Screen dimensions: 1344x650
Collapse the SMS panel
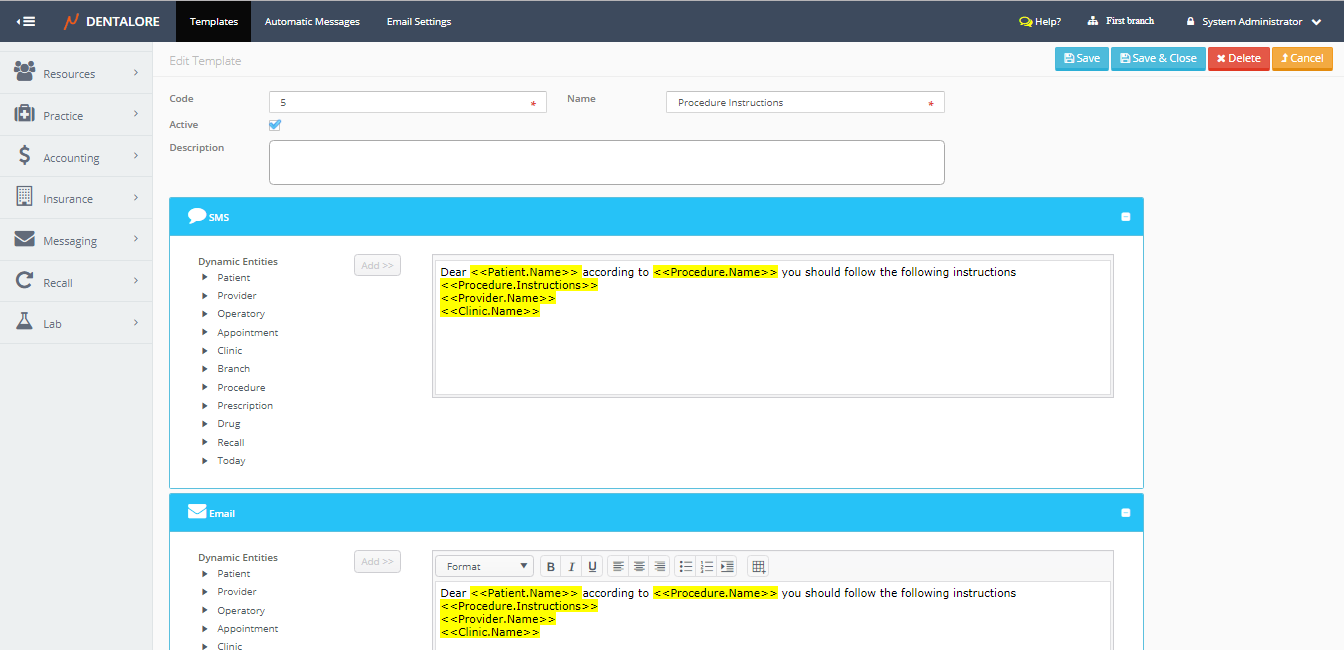(x=1125, y=217)
